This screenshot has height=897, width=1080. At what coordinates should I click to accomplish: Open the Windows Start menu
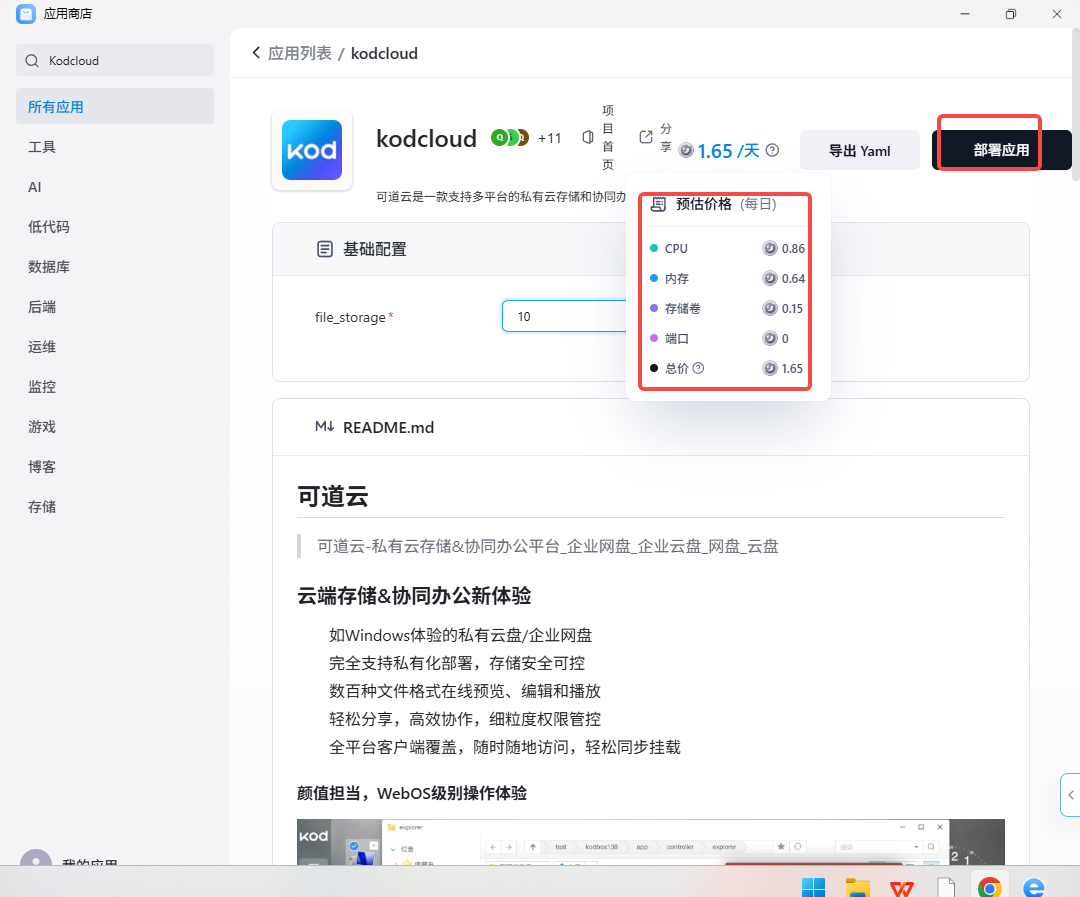813,887
